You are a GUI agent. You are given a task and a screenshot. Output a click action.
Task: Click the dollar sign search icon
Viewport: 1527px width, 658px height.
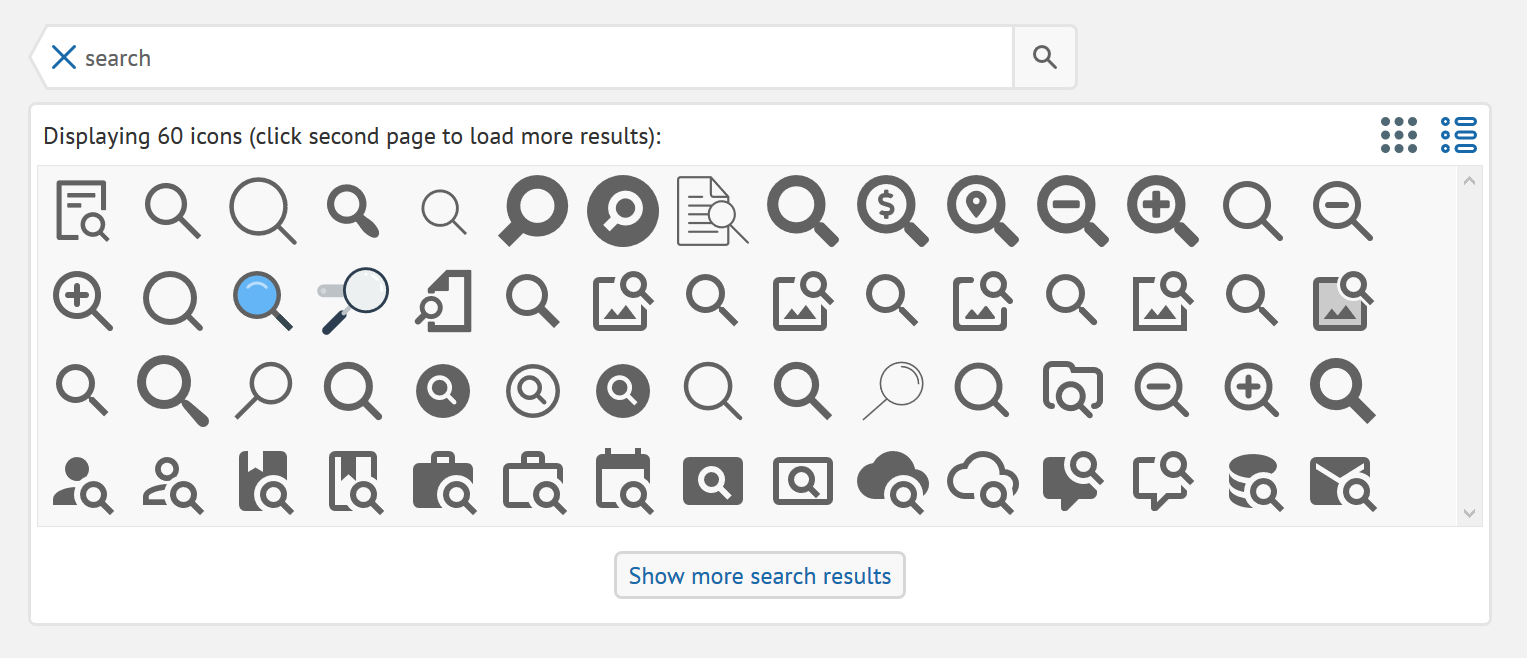891,211
